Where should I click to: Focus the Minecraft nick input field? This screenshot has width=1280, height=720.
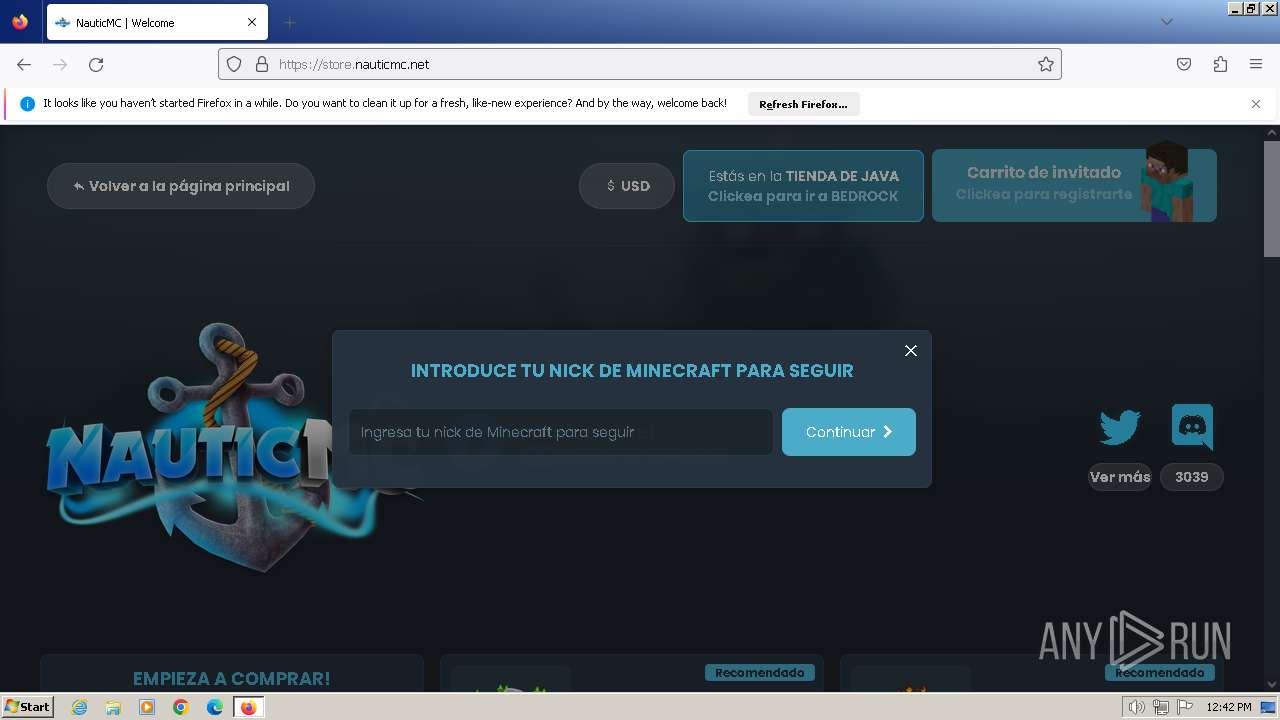coord(561,432)
